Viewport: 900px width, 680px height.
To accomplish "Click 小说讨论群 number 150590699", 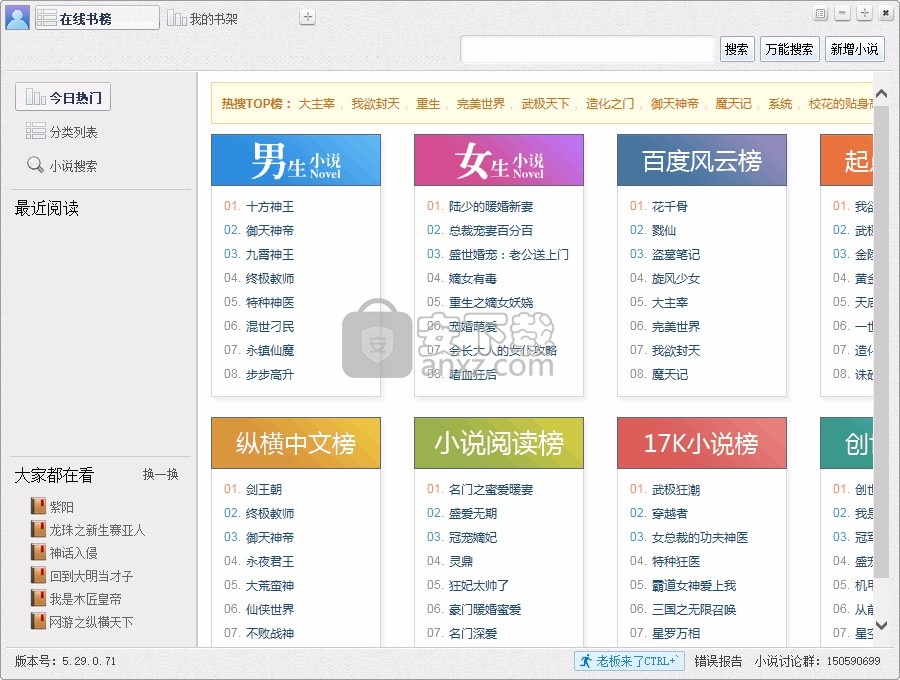I will pyautogui.click(x=854, y=662).
